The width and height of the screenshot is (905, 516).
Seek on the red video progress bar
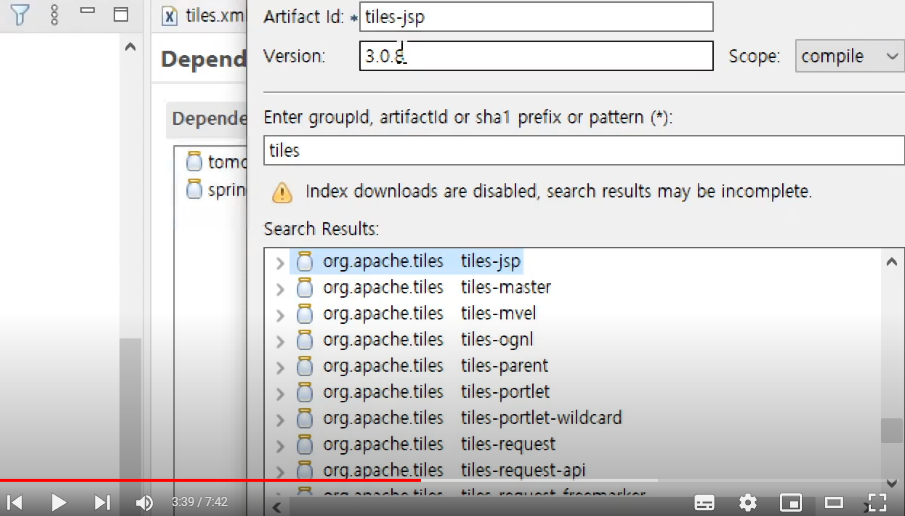tap(210, 480)
